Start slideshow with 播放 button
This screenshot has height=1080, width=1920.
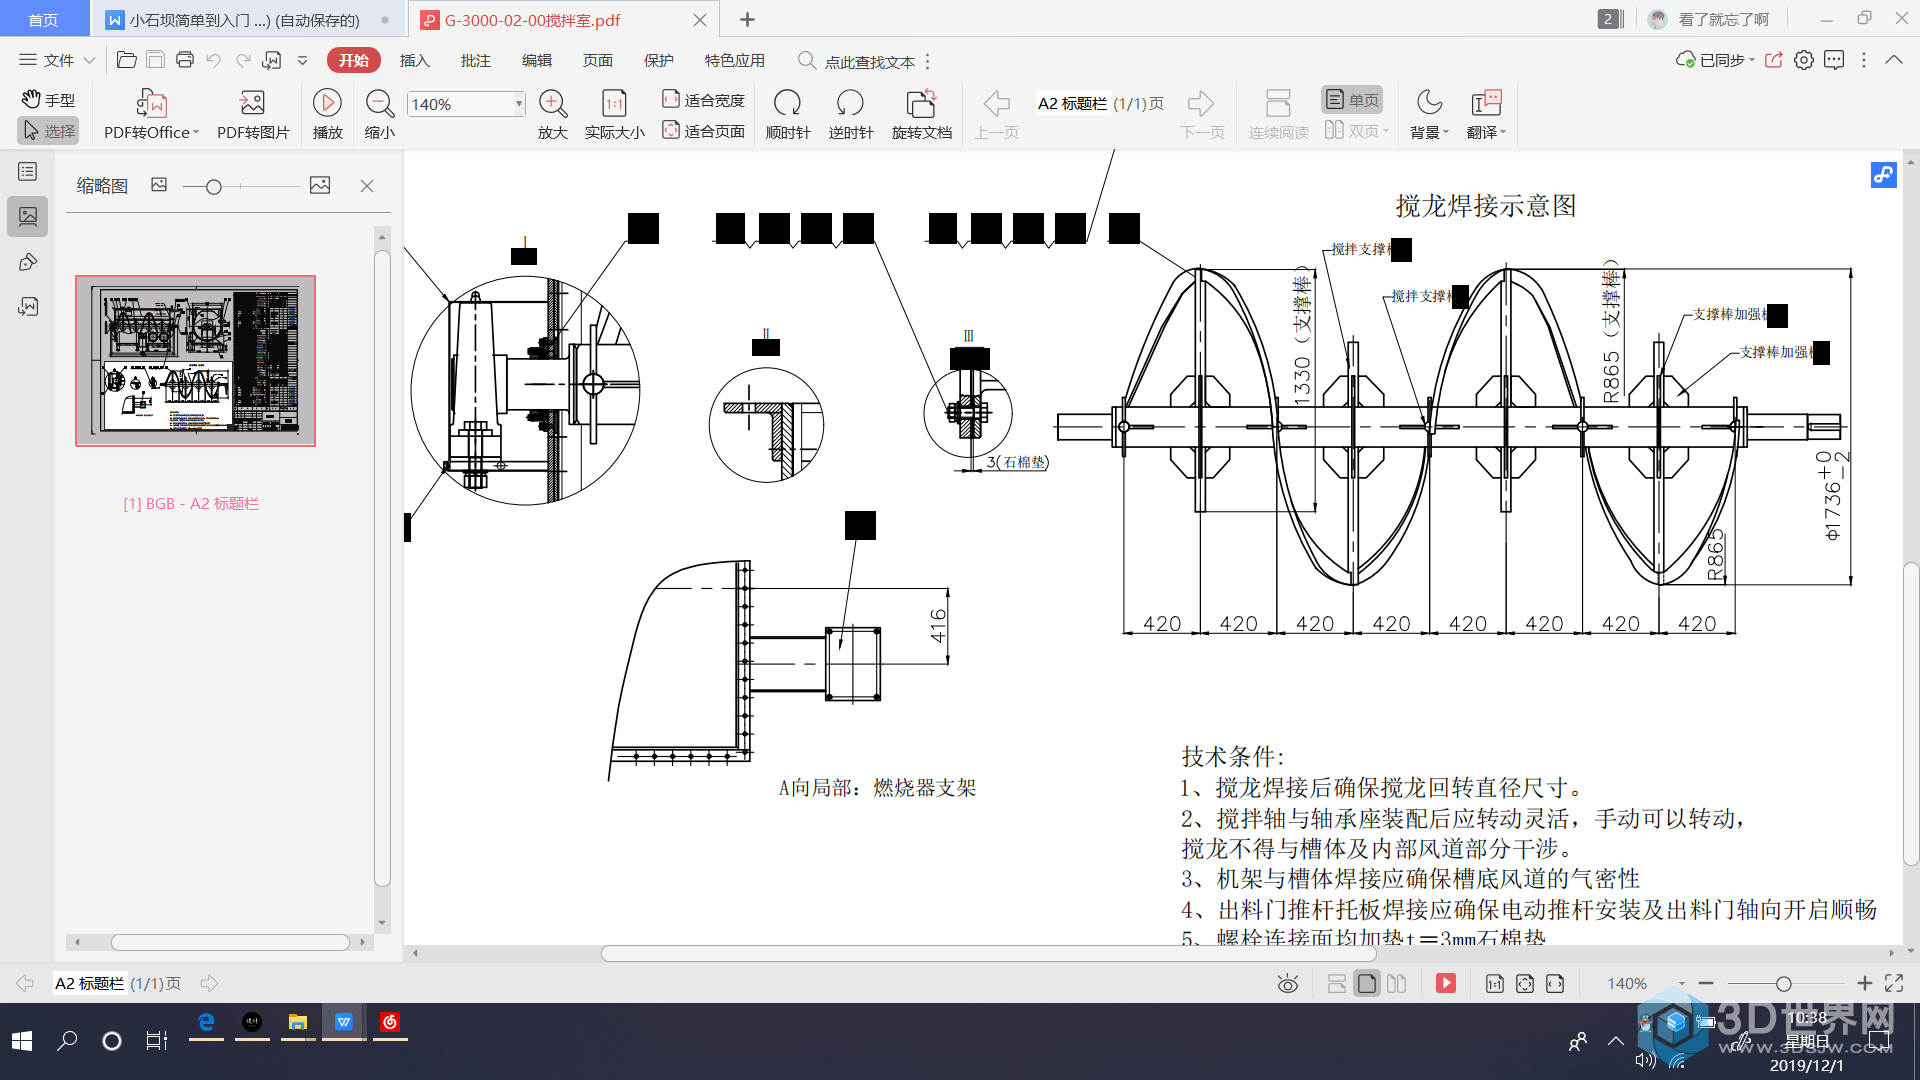(327, 115)
